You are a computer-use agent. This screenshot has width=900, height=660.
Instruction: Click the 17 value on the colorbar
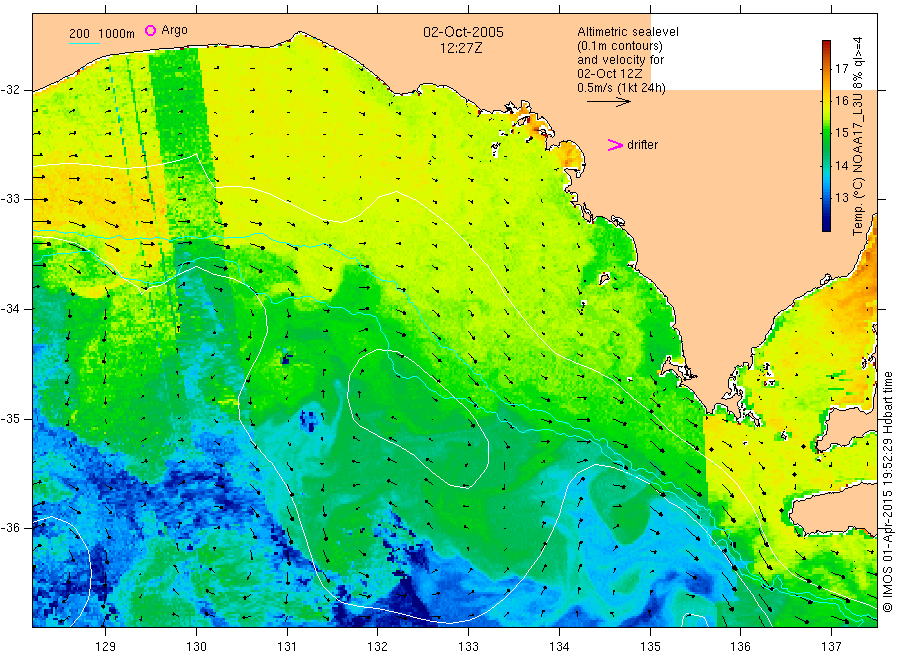841,69
